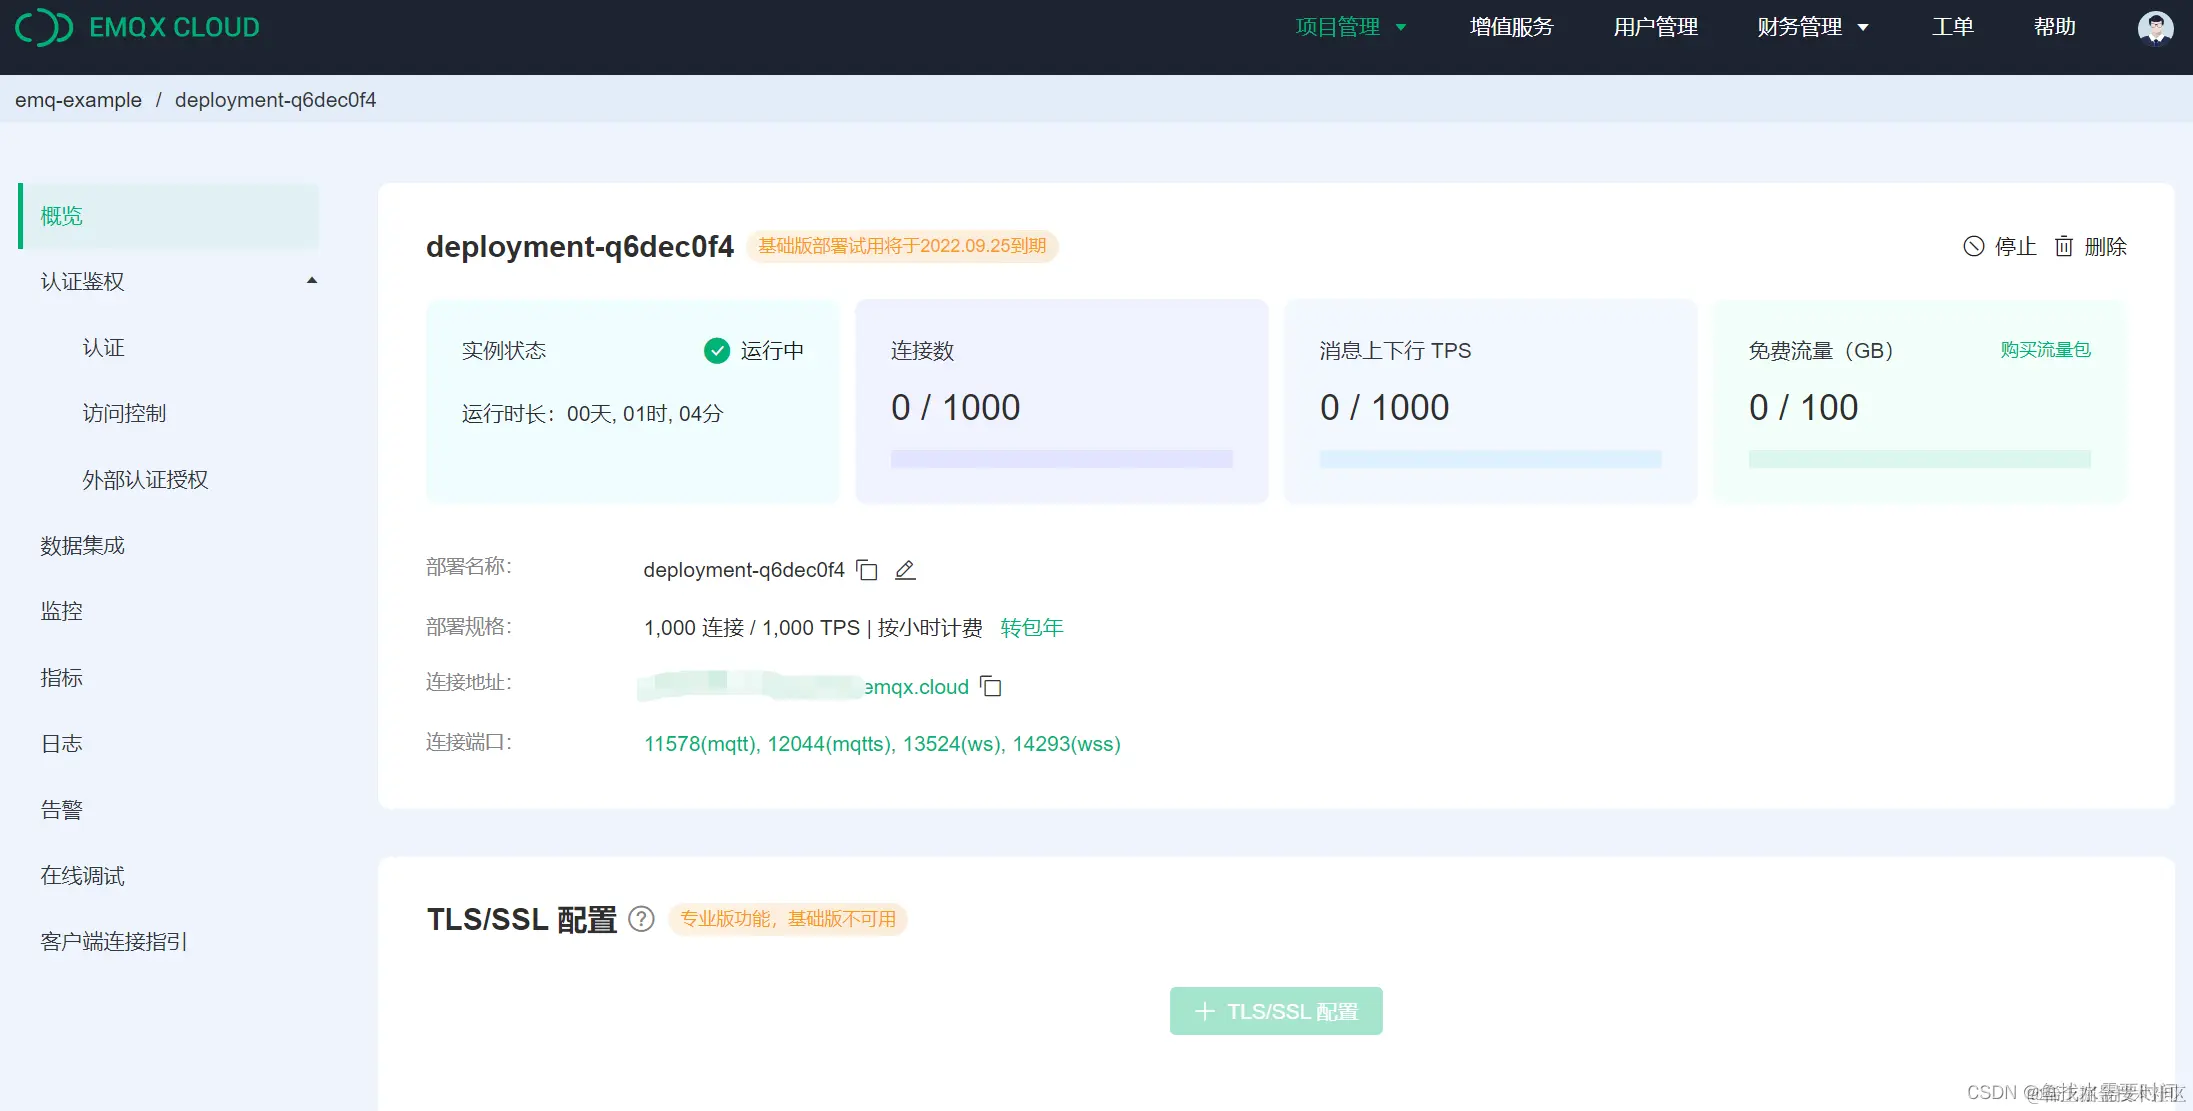
Task: Click the 购买流量包 link
Action: point(2045,350)
